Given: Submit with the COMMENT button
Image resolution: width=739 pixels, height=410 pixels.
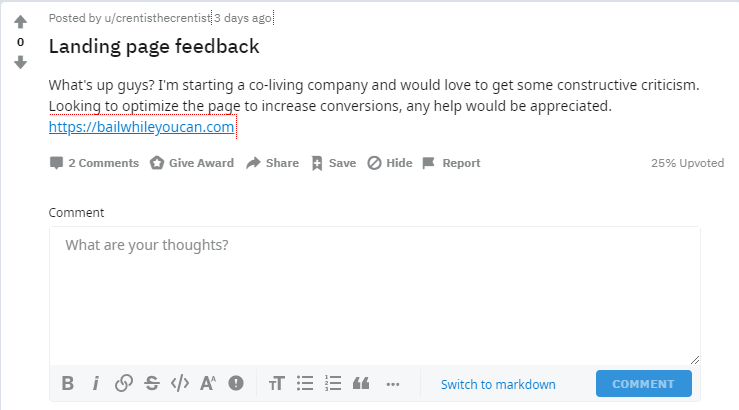Looking at the screenshot, I should 644,384.
